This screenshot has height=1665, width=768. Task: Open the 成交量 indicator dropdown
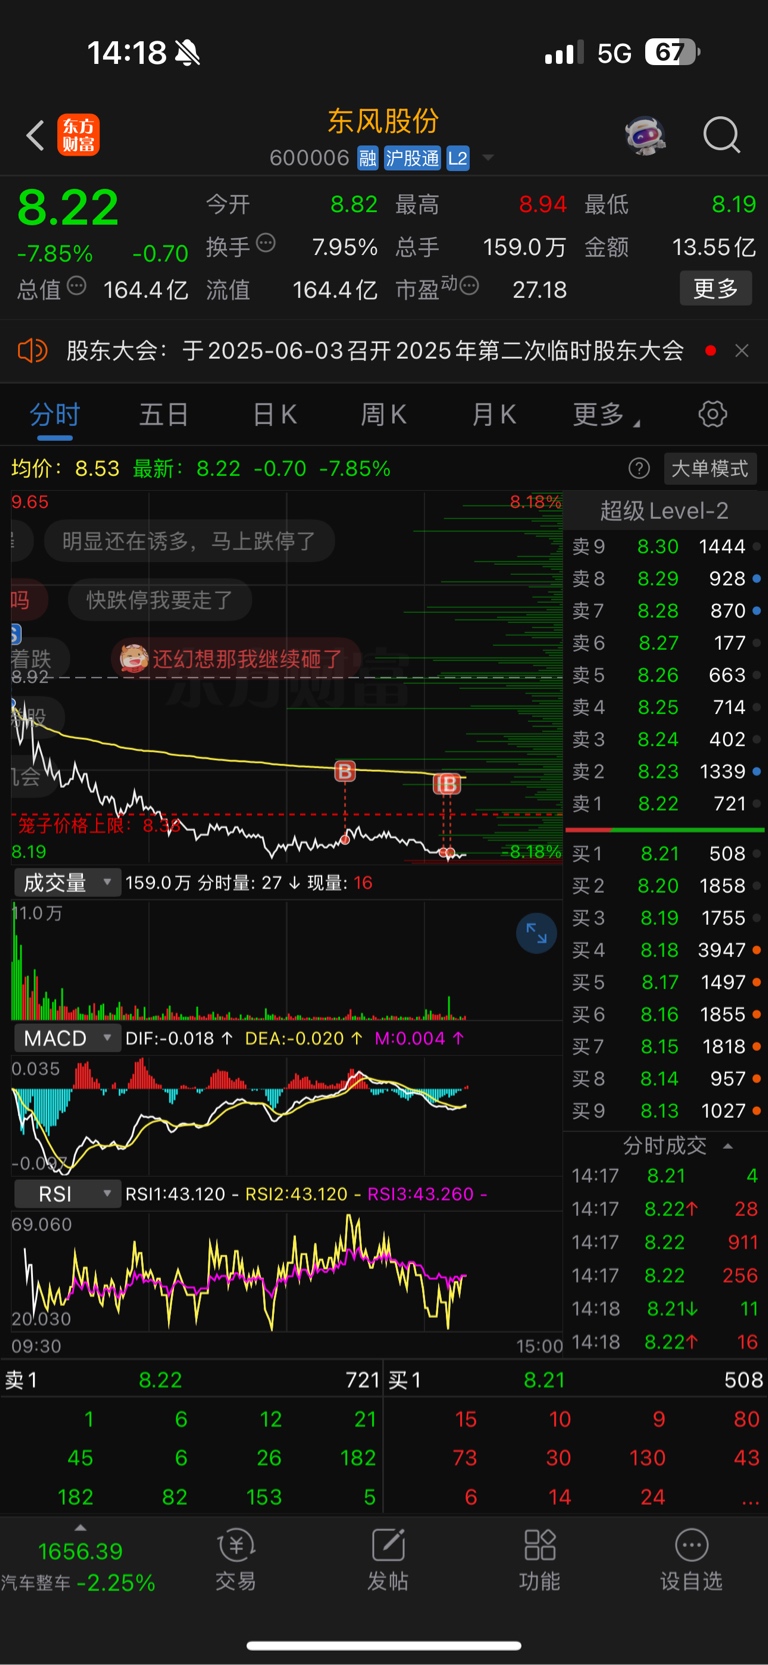66,883
